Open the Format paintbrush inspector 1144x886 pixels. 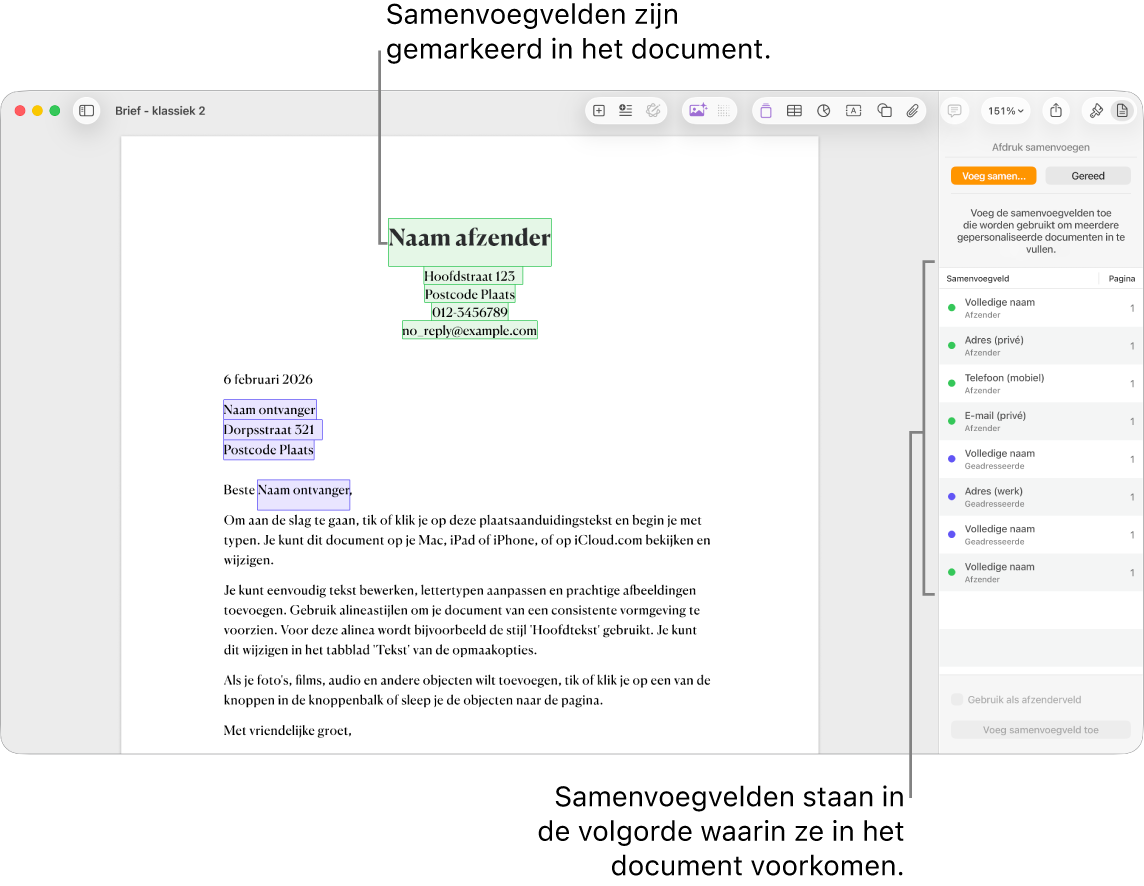coord(1096,111)
